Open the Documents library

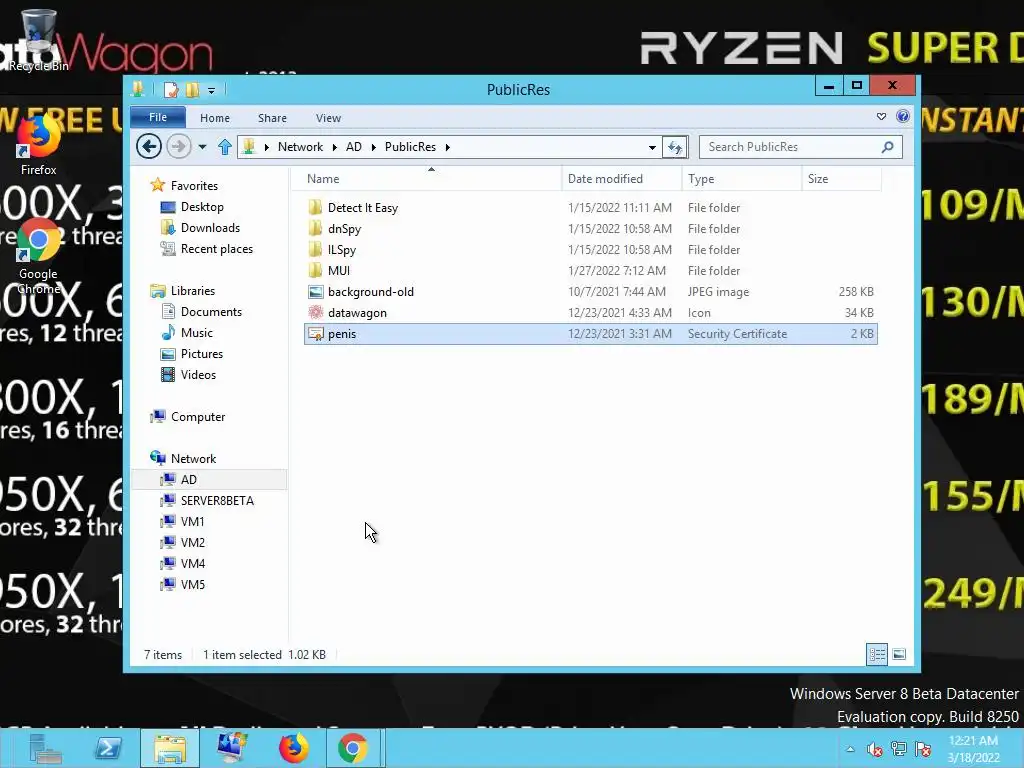[211, 312]
